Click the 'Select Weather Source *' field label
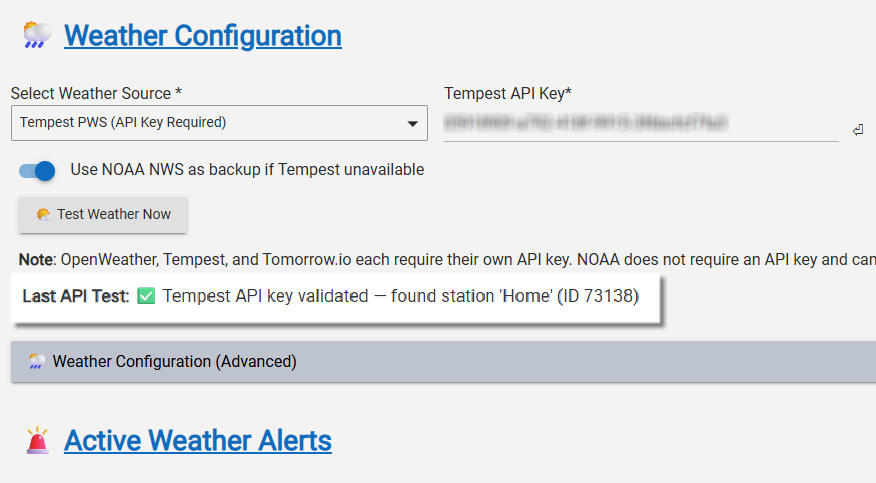 (x=96, y=93)
